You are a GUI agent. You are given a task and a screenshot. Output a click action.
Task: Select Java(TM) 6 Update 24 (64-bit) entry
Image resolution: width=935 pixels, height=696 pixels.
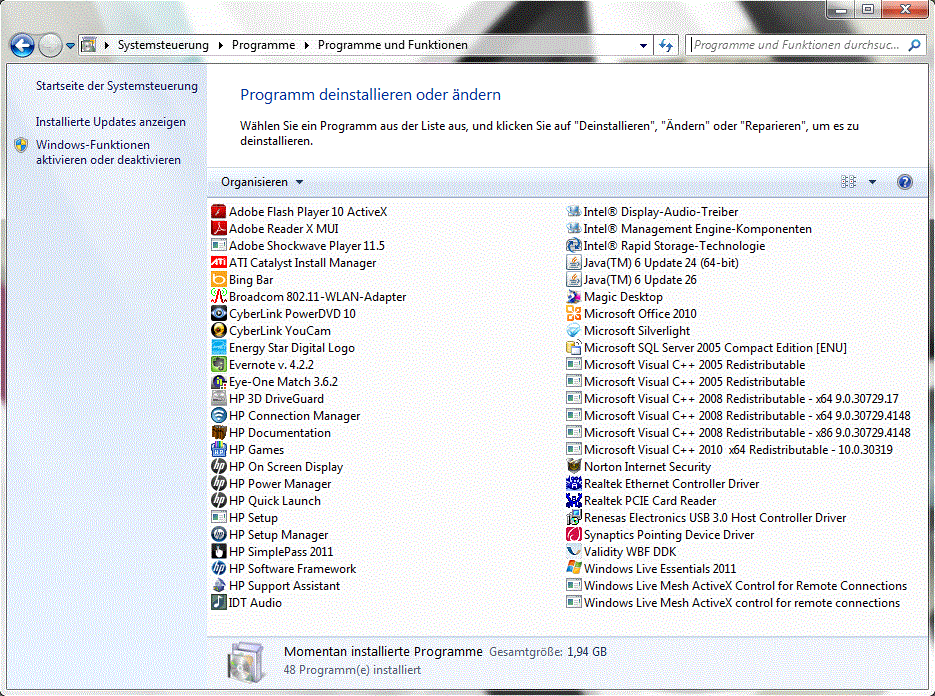click(x=652, y=262)
